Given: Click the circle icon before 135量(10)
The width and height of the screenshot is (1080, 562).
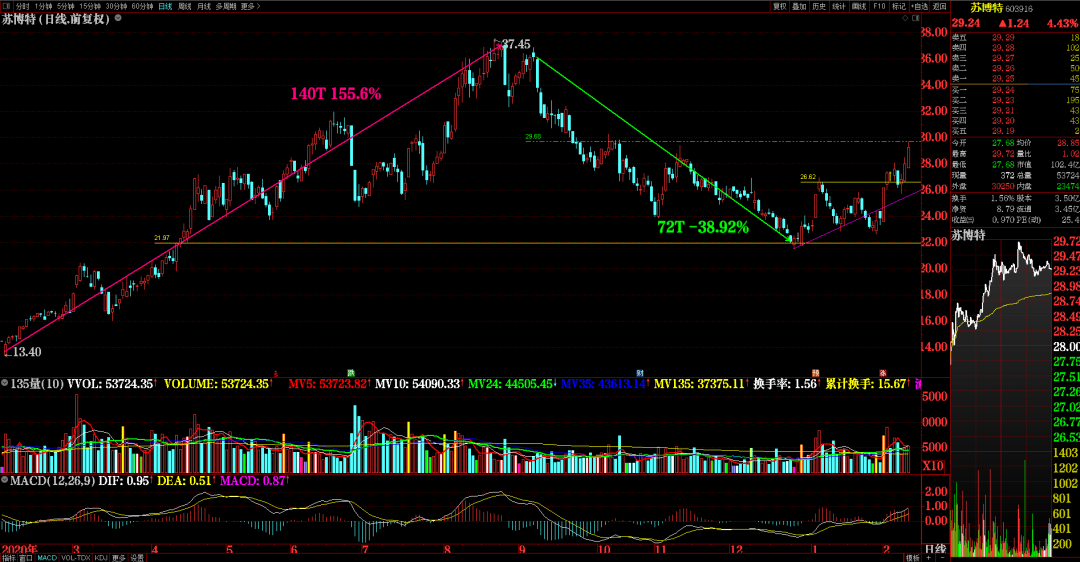Looking at the screenshot, I should (5, 384).
